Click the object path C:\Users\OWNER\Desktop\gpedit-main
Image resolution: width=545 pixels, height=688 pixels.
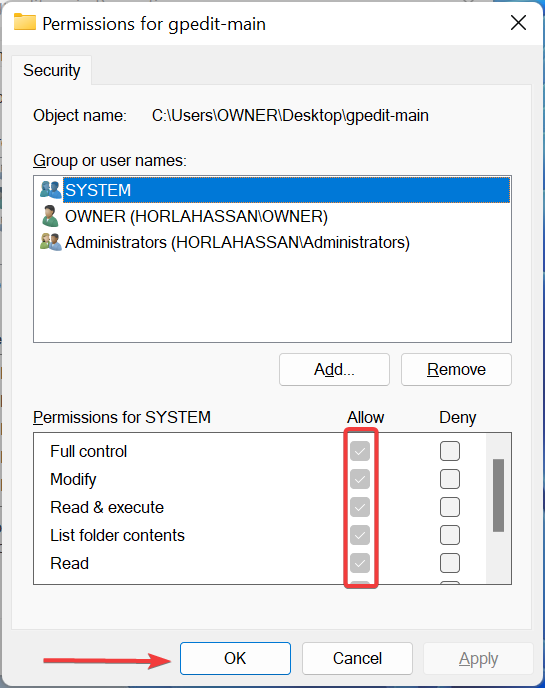tap(290, 115)
